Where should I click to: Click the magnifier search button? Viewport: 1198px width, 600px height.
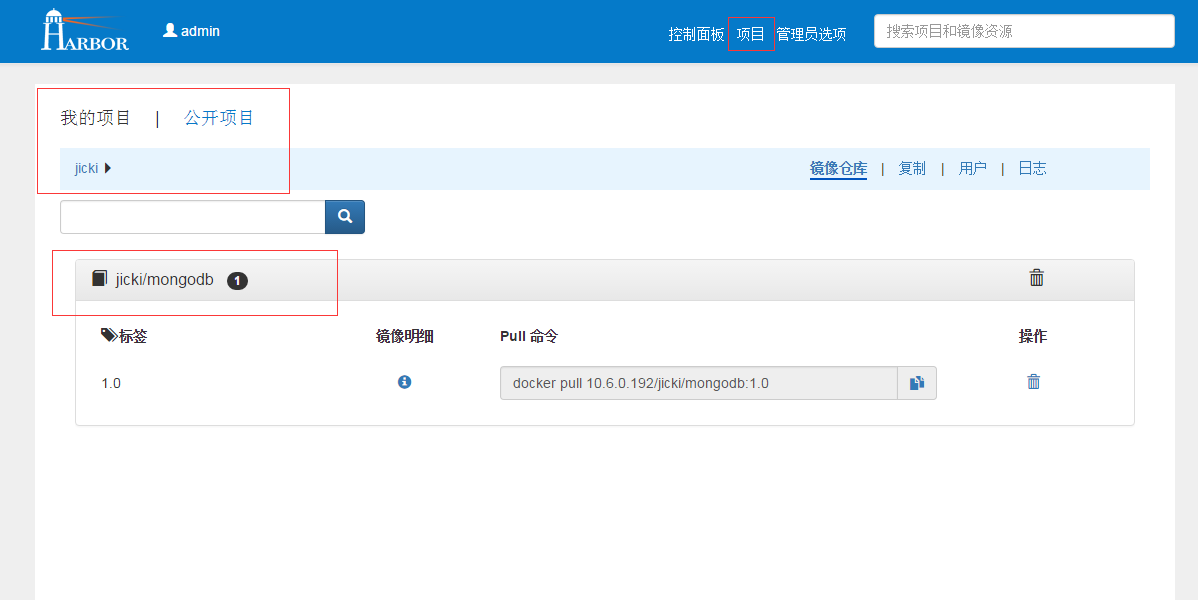tap(345, 216)
